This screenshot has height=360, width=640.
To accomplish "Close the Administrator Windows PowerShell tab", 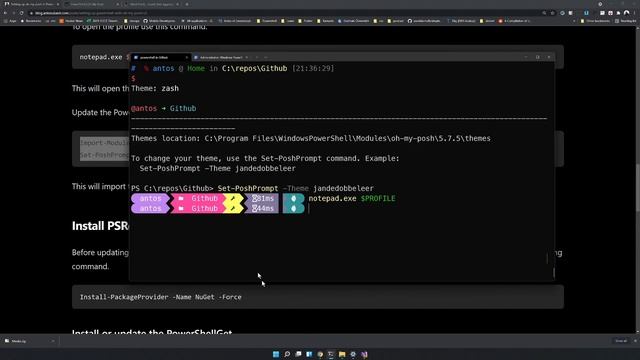I will click(x=247, y=57).
